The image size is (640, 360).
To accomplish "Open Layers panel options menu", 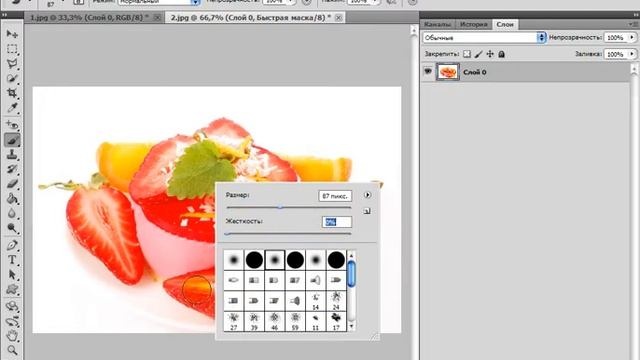I will [633, 24].
